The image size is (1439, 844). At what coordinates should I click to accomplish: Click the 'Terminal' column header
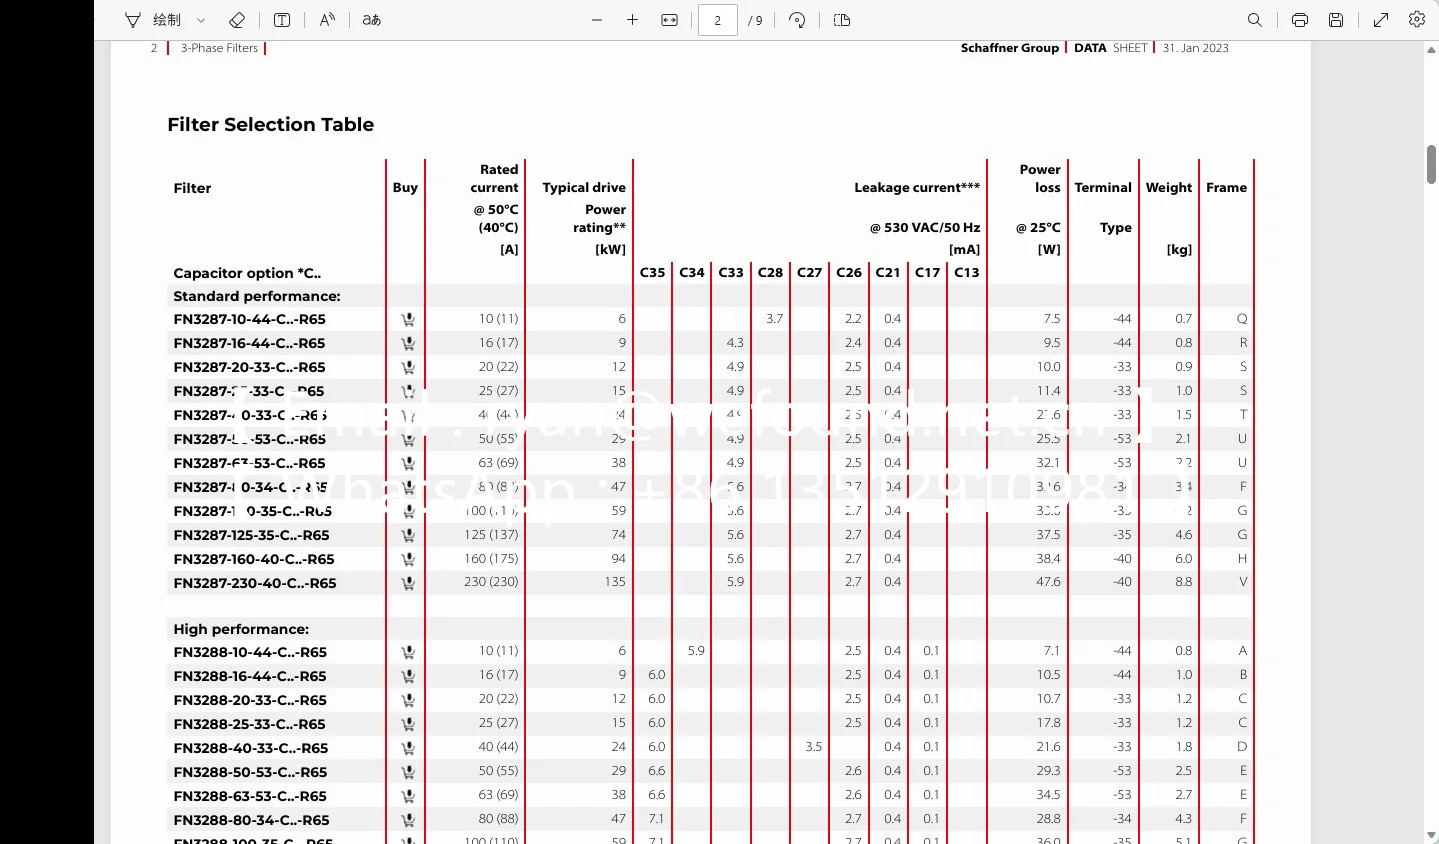point(1103,188)
